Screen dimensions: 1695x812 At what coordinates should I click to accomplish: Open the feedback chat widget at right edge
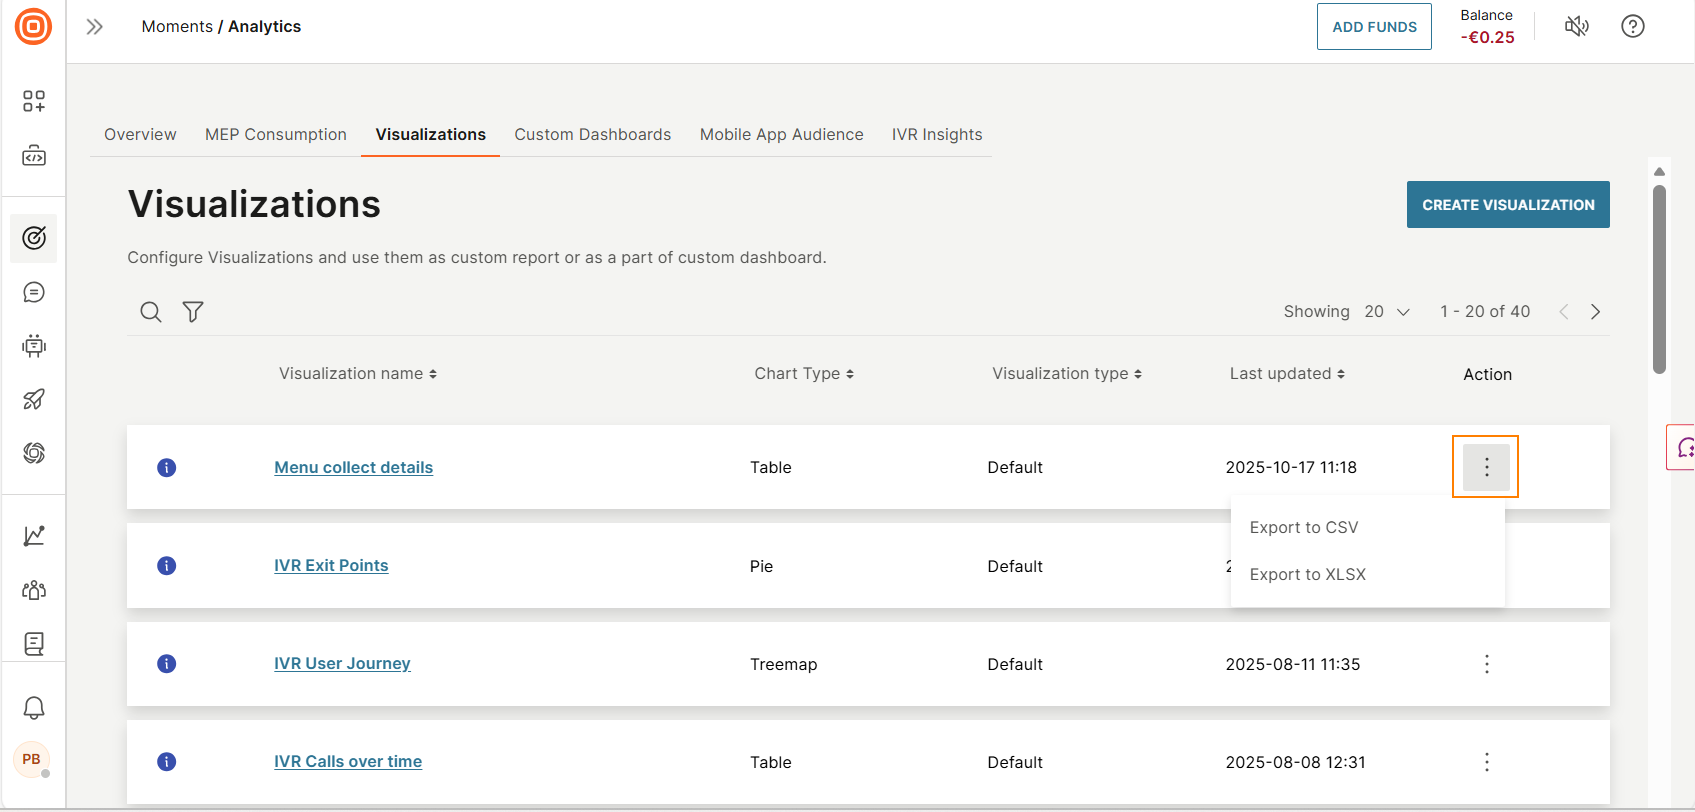(1682, 447)
